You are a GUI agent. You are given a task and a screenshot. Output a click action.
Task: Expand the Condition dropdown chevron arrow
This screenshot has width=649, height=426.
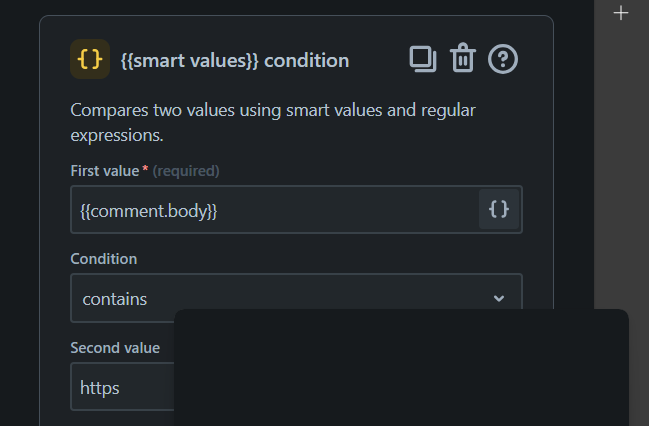(499, 298)
